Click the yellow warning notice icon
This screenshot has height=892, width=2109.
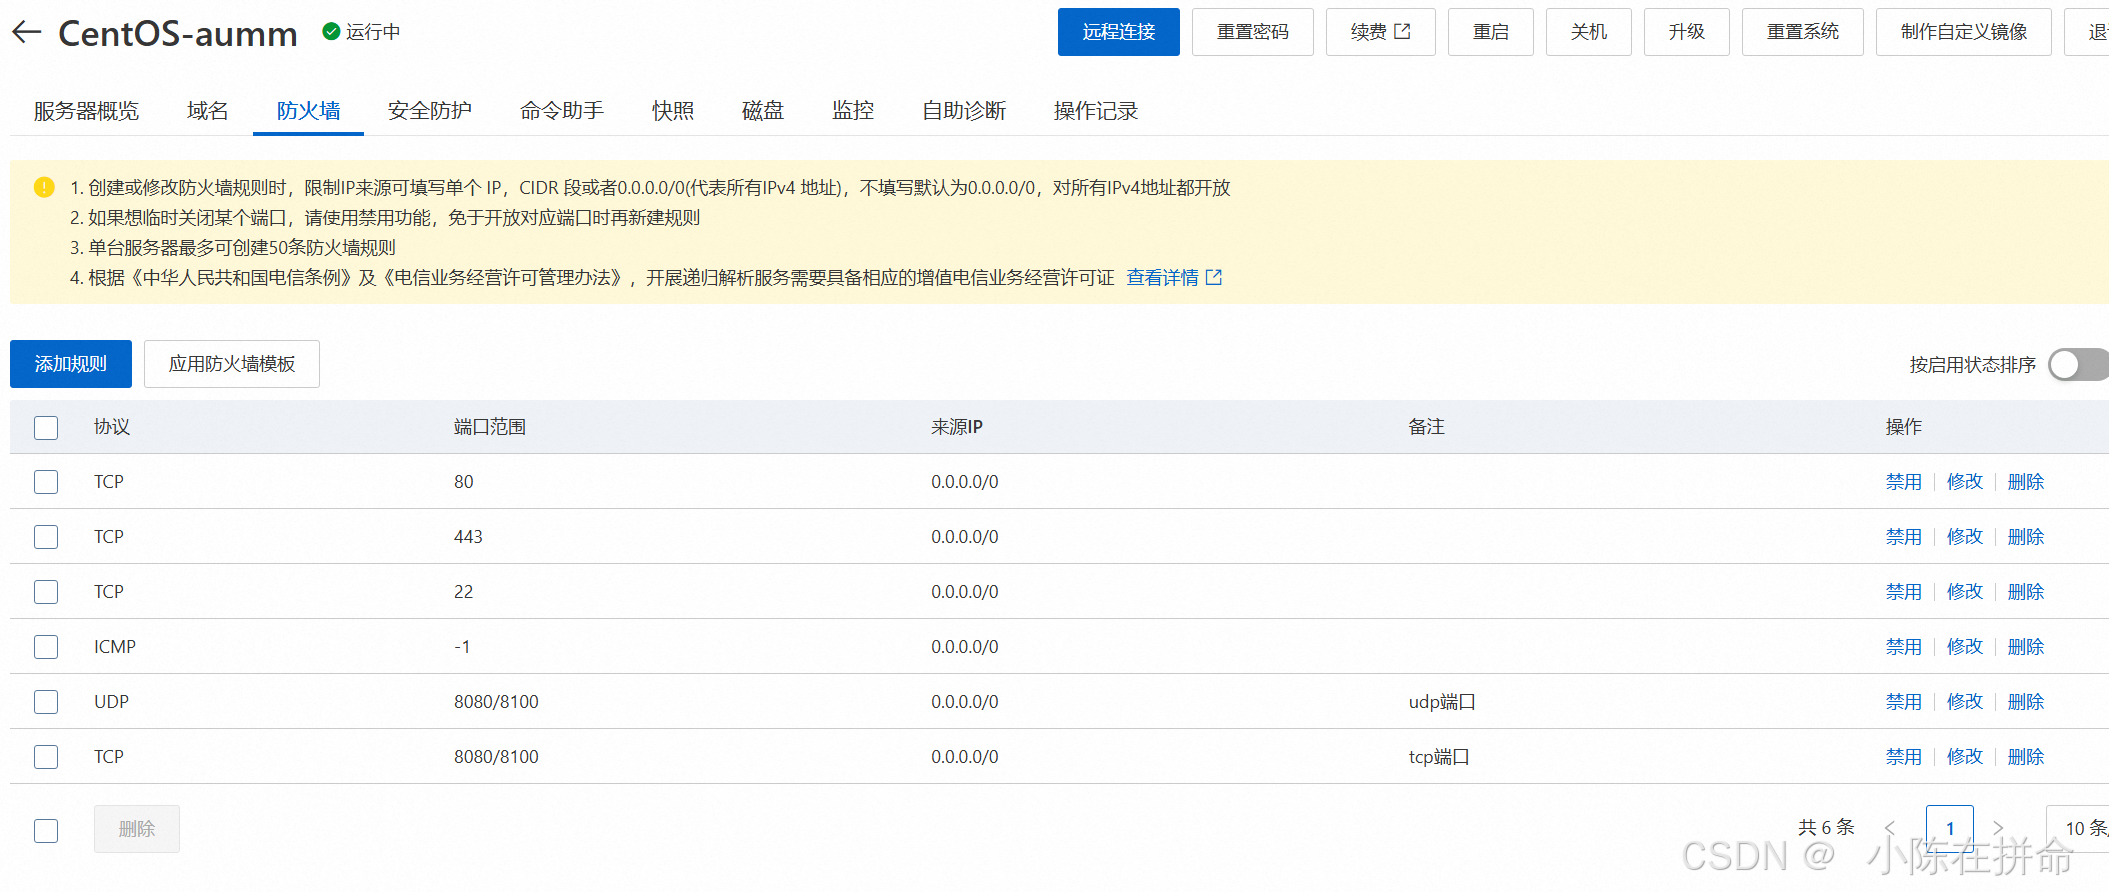(44, 187)
